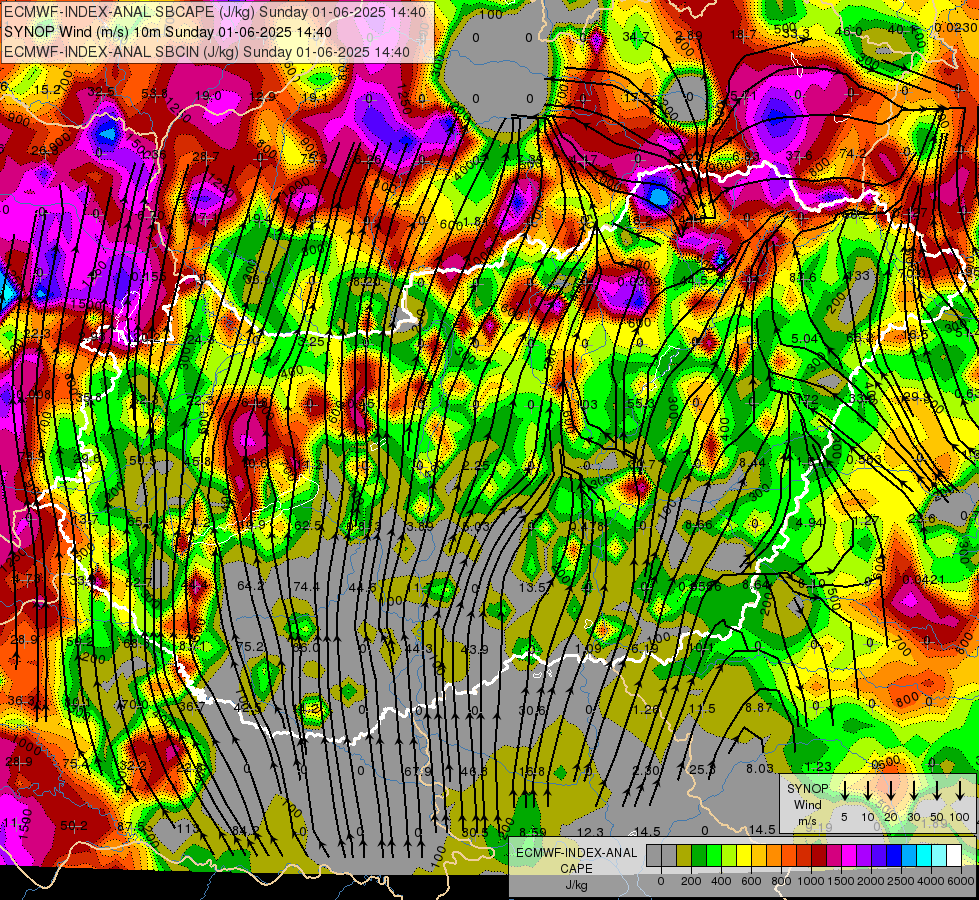Click the wind arrow above 100 m/s

point(960,791)
